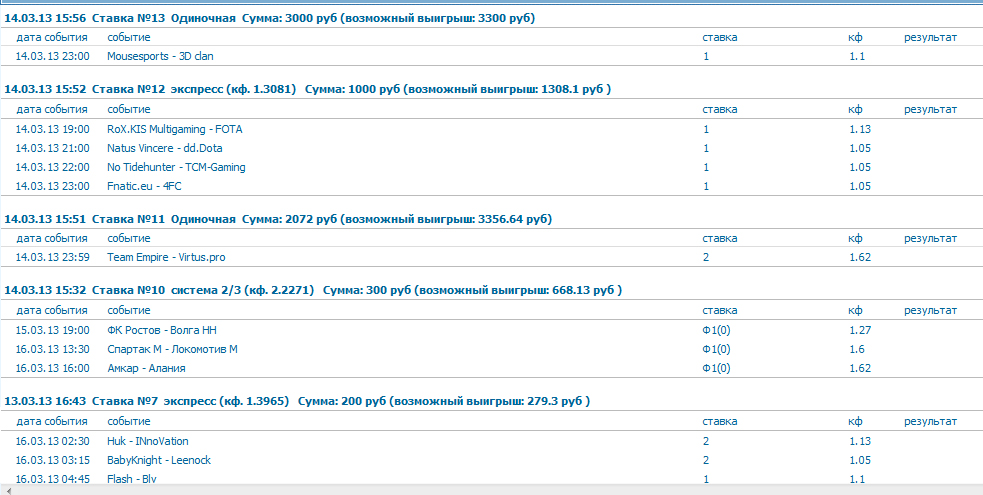The image size is (983, 495).
Task: Click Ф1(0) stake in ФК Ростов row
Action: (x=717, y=330)
